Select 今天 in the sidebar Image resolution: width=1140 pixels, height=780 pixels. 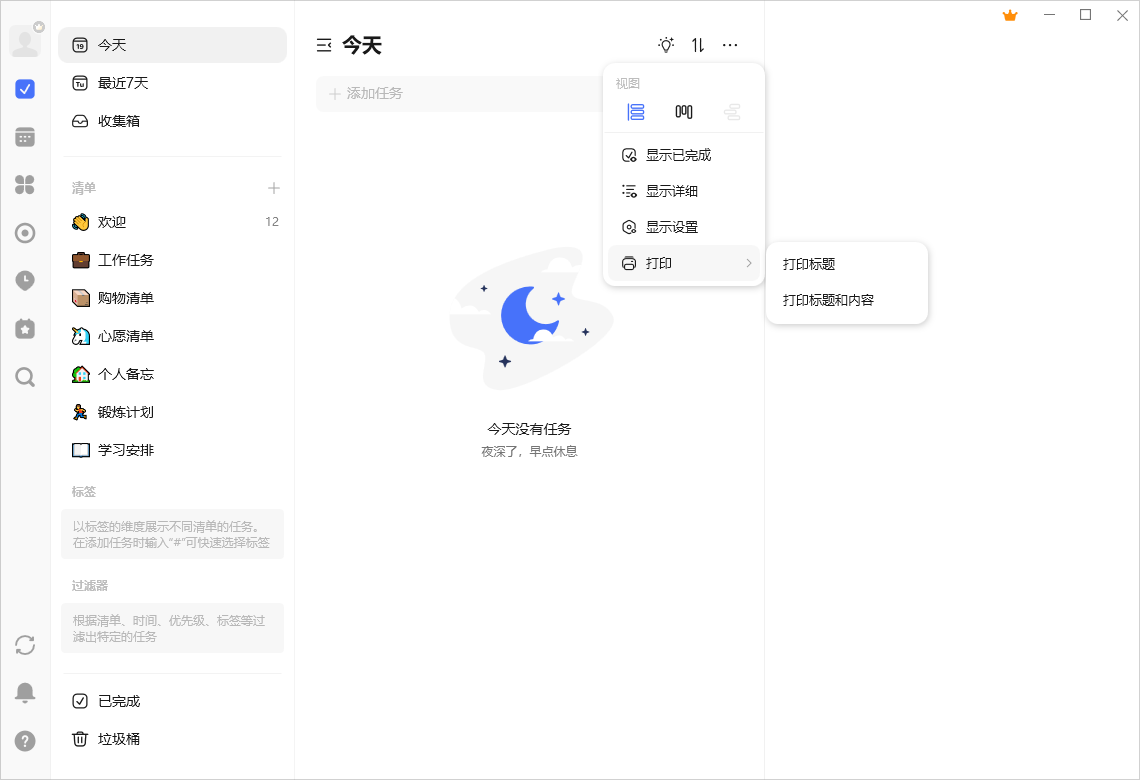(172, 45)
